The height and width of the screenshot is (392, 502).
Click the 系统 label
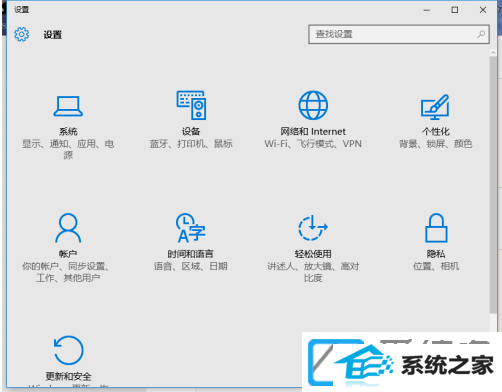pyautogui.click(x=68, y=131)
